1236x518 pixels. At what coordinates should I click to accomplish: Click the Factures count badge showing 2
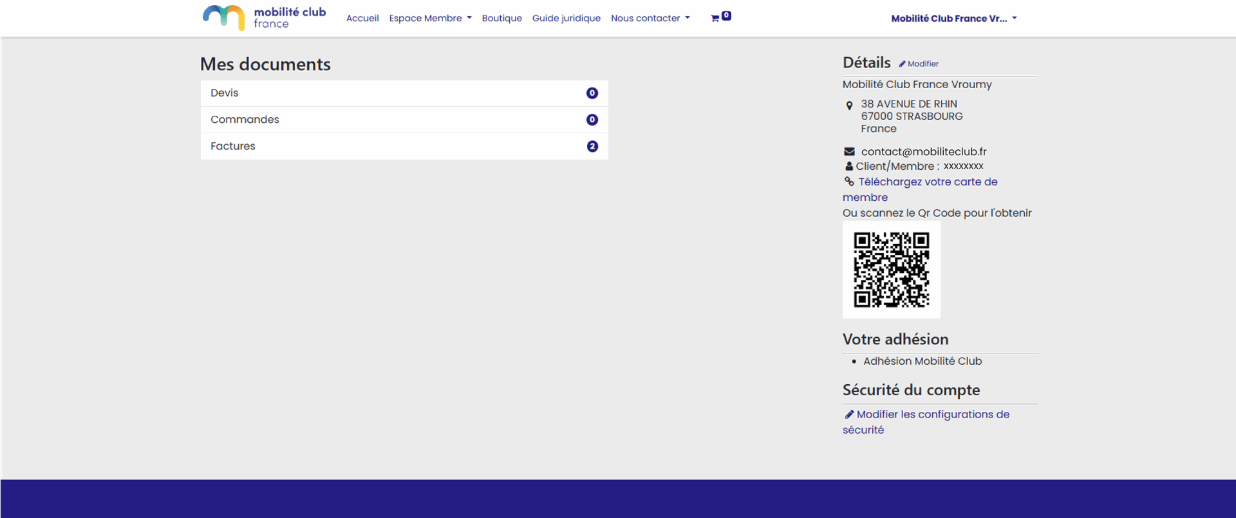592,146
